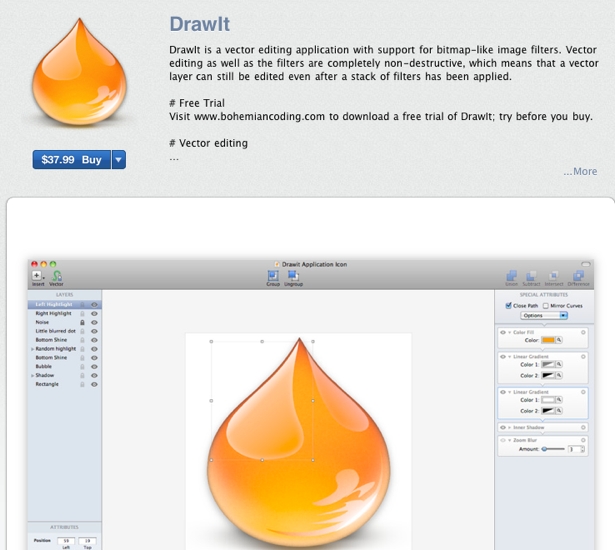The width and height of the screenshot is (615, 550).
Task: Click the DrawIt app title
Action: pyautogui.click(x=200, y=24)
